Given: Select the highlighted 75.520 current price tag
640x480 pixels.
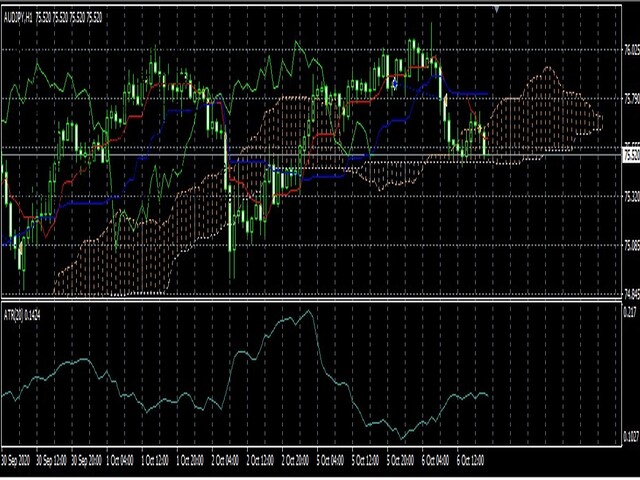Looking at the screenshot, I should pos(631,155).
